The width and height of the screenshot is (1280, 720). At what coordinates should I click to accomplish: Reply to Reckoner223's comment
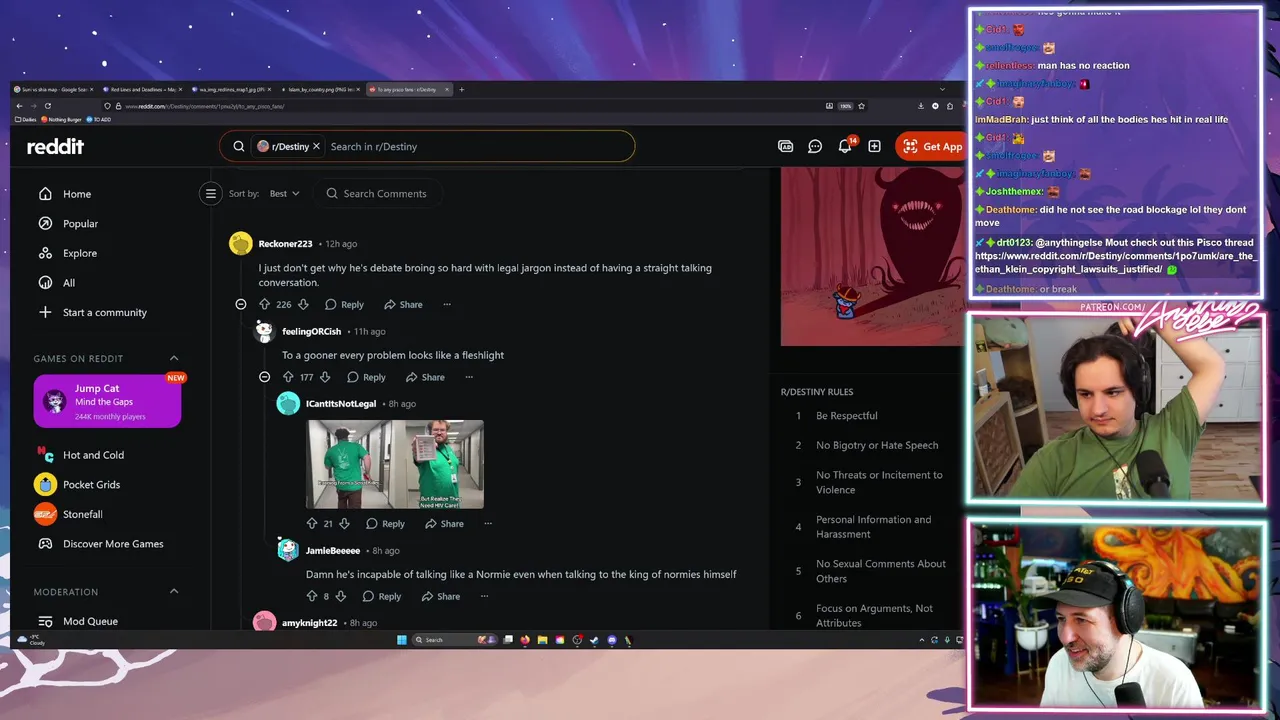344,304
